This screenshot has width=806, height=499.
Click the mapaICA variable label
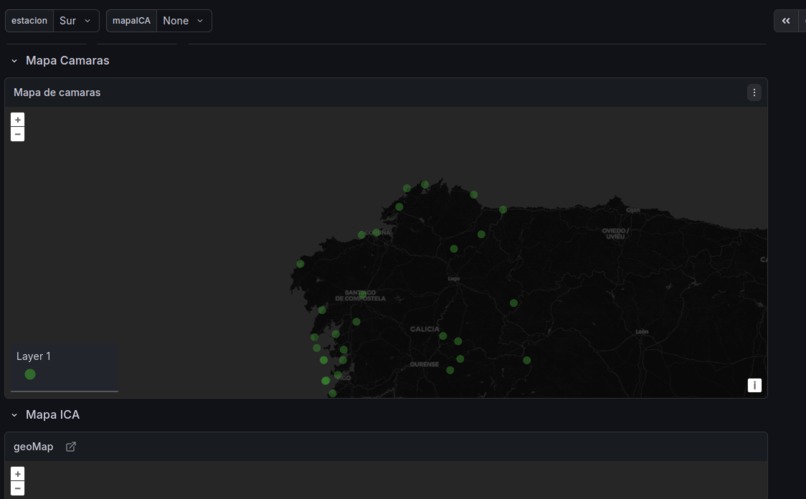pyautogui.click(x=131, y=21)
